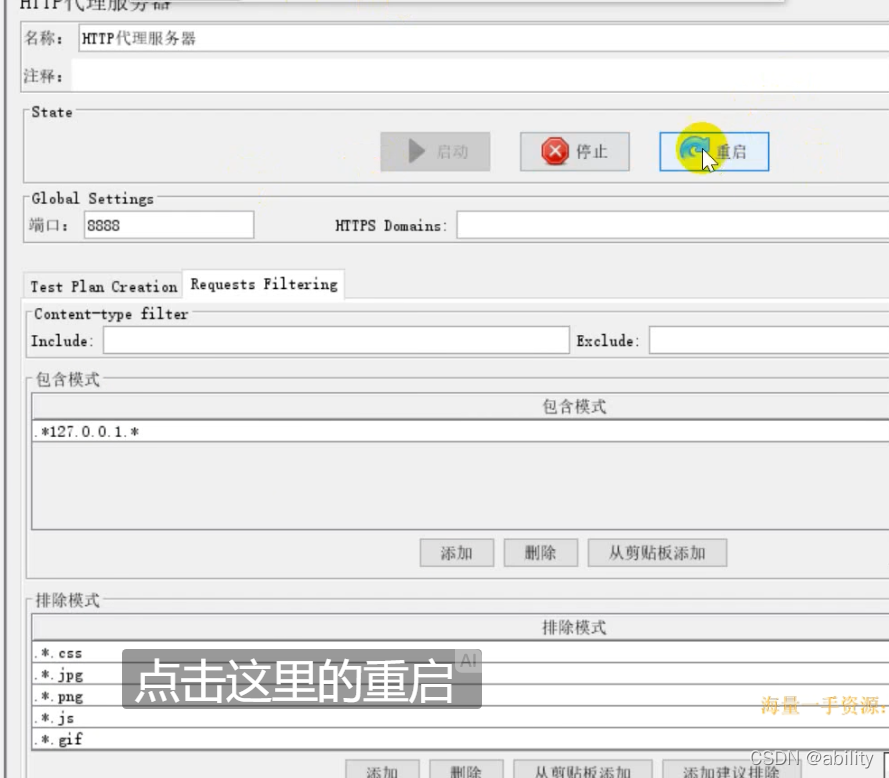Click 添加 under the 包含模式 list
889x778 pixels.
pos(456,552)
